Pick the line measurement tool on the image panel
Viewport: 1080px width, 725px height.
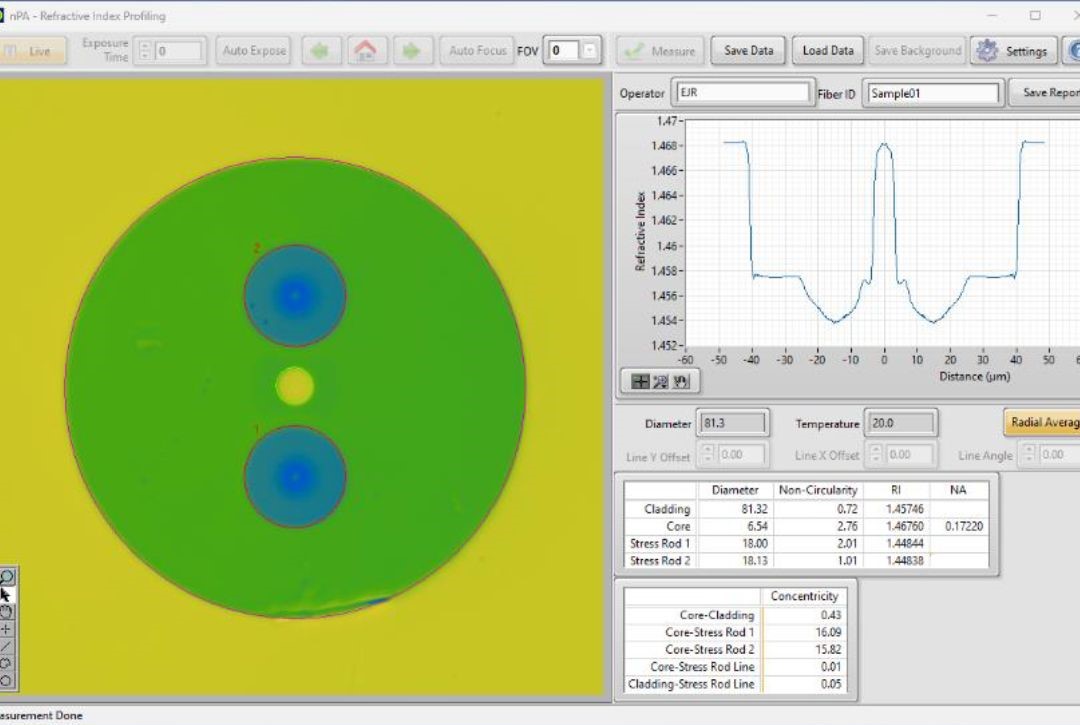pyautogui.click(x=6, y=646)
